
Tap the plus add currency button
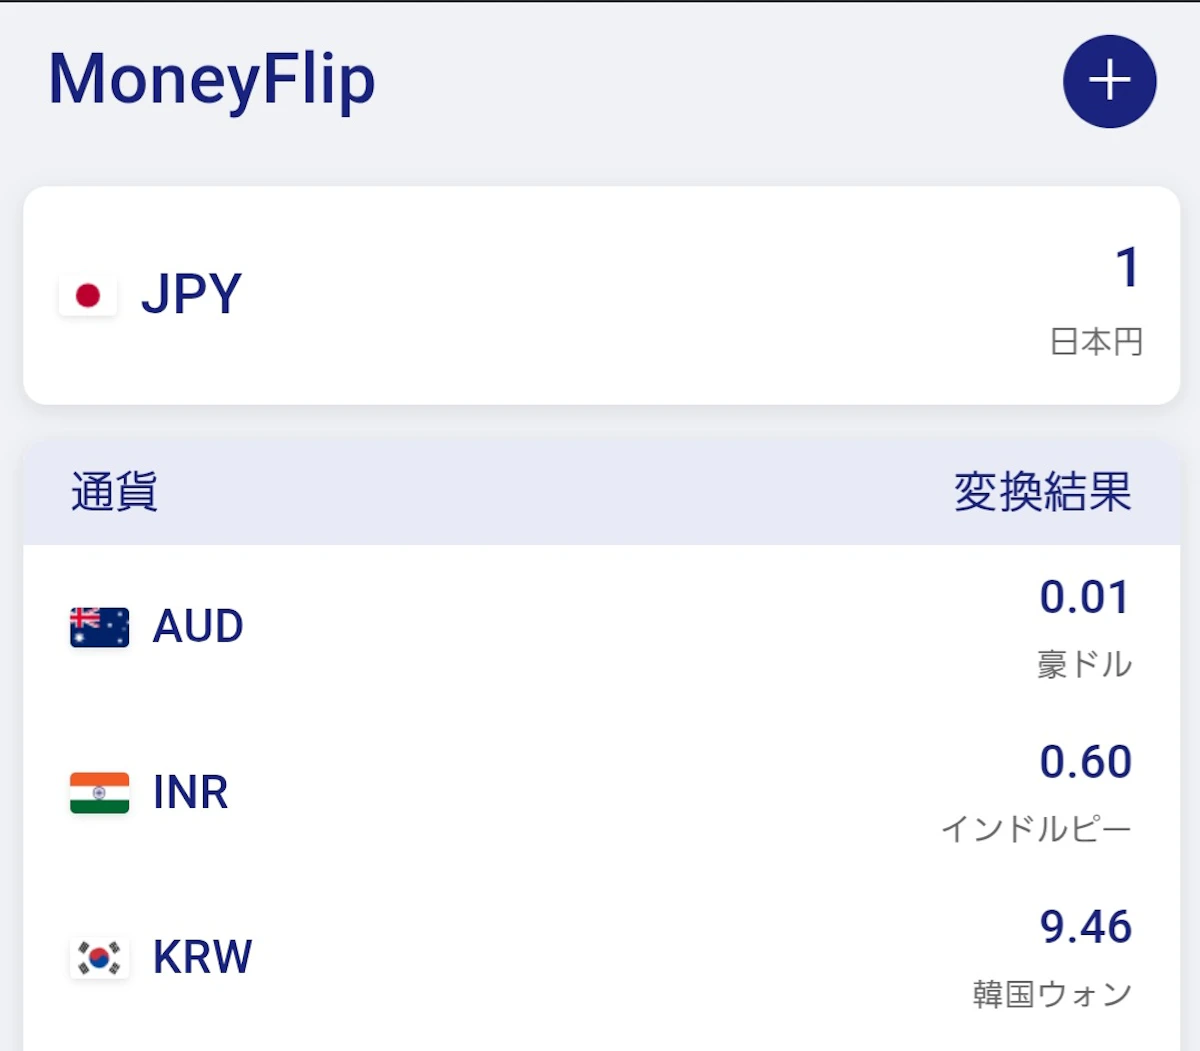click(x=1109, y=81)
